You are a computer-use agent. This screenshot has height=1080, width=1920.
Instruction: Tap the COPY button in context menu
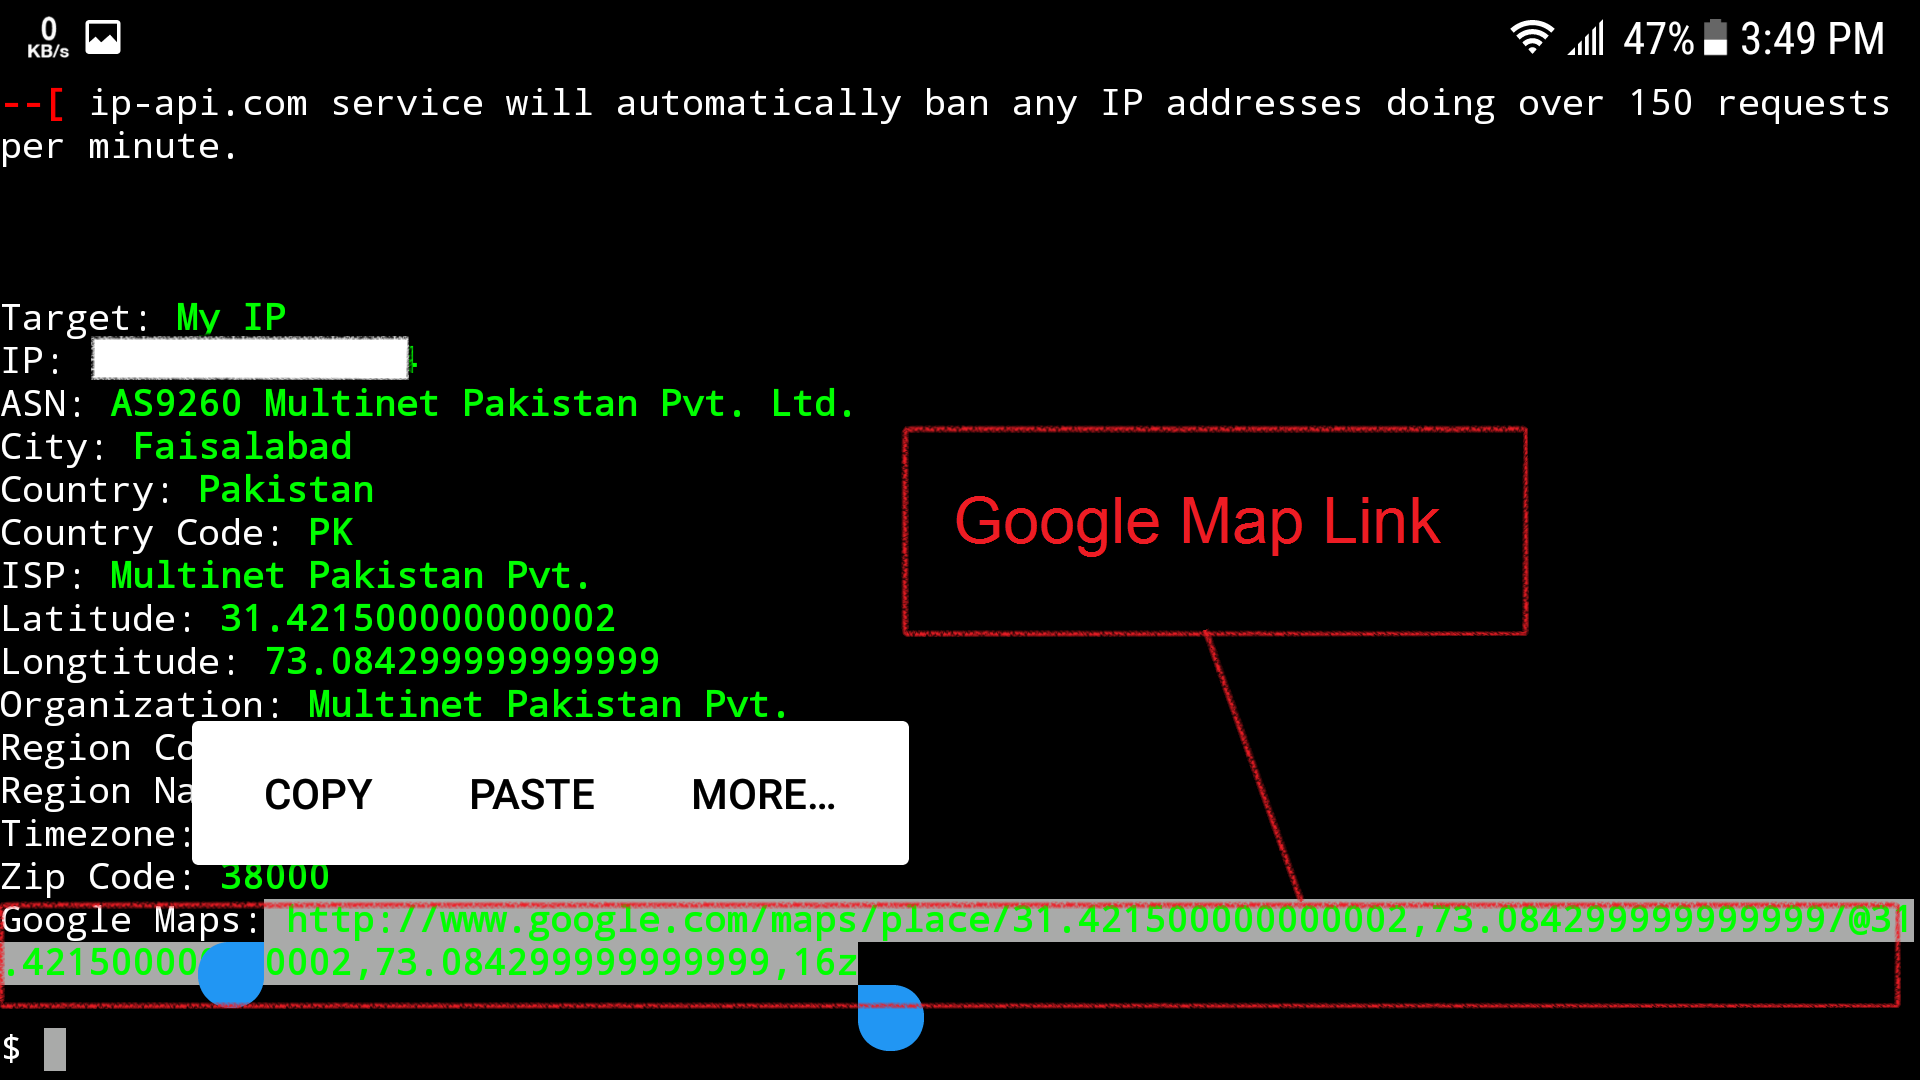pyautogui.click(x=319, y=794)
